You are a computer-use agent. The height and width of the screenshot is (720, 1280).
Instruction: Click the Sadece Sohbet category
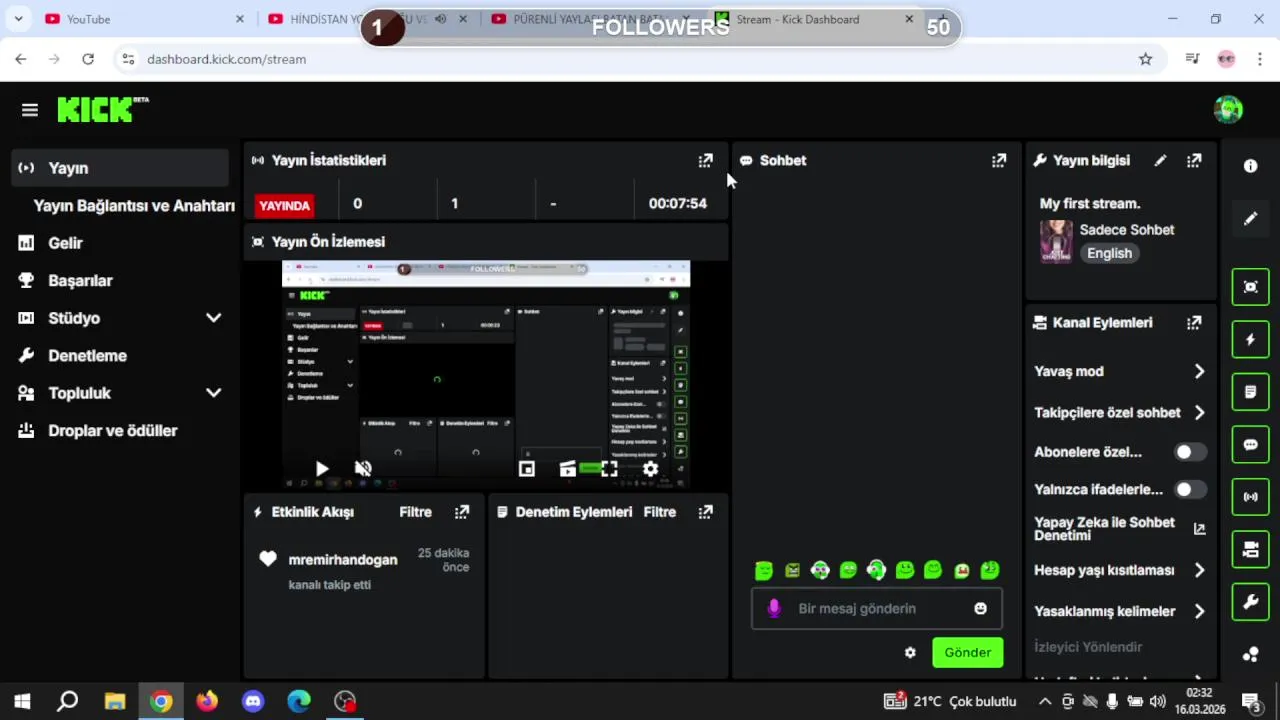1127,229
